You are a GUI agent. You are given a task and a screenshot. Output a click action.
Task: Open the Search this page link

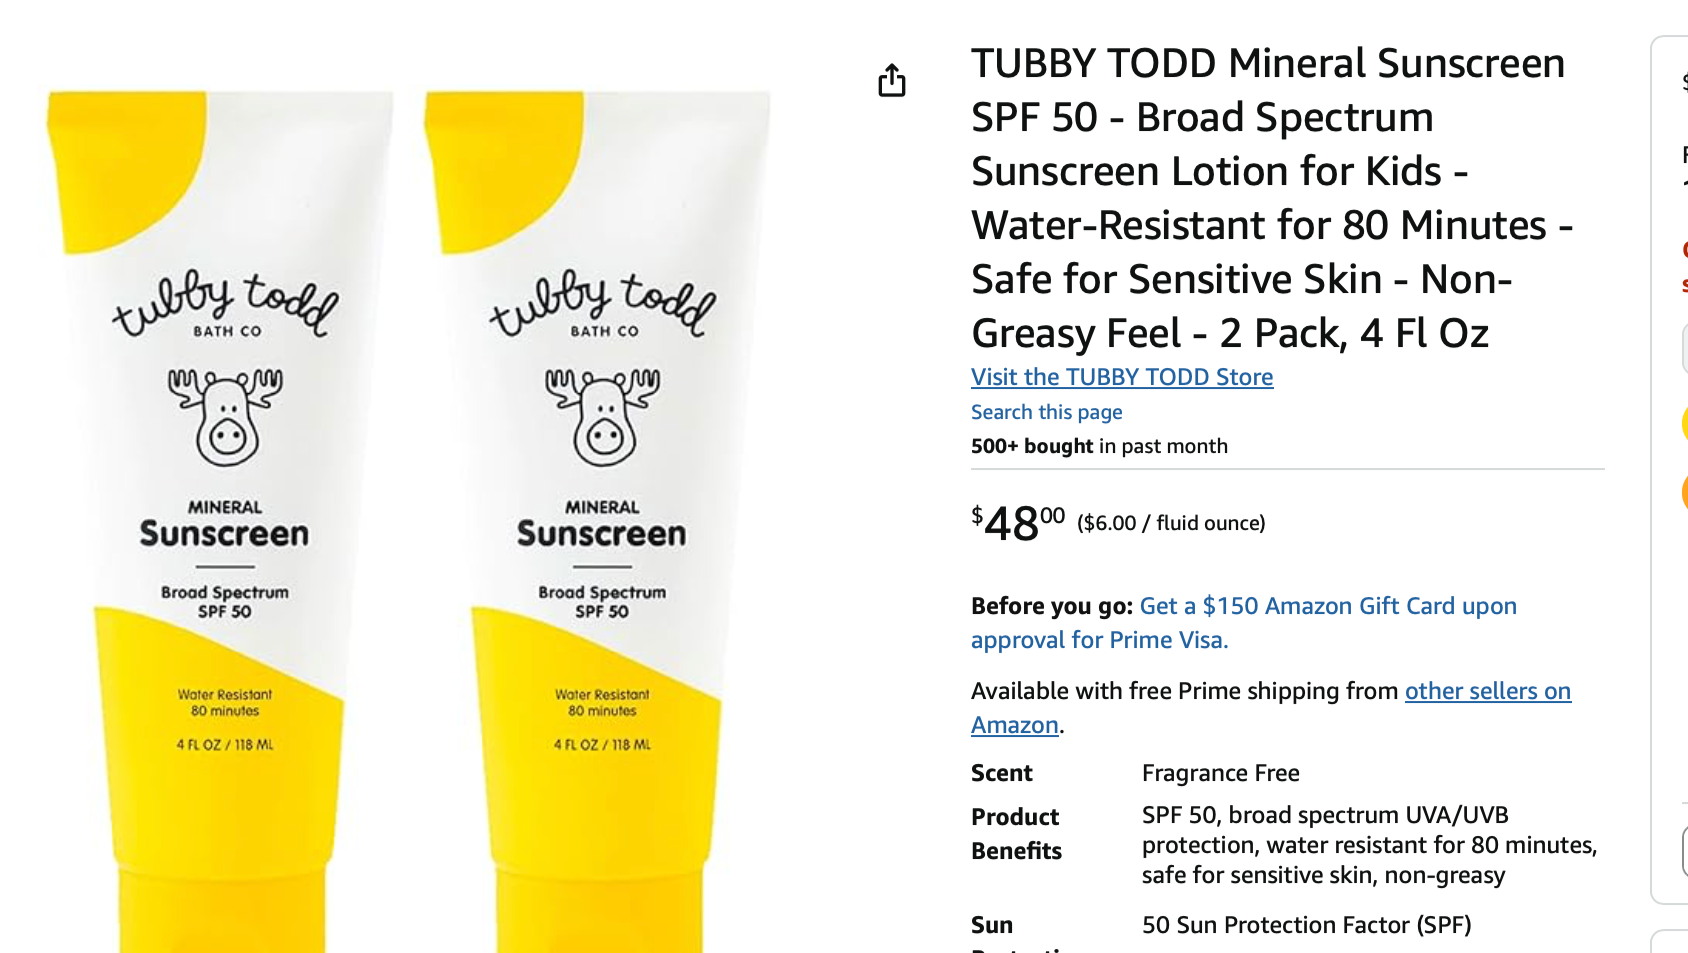pos(1046,412)
